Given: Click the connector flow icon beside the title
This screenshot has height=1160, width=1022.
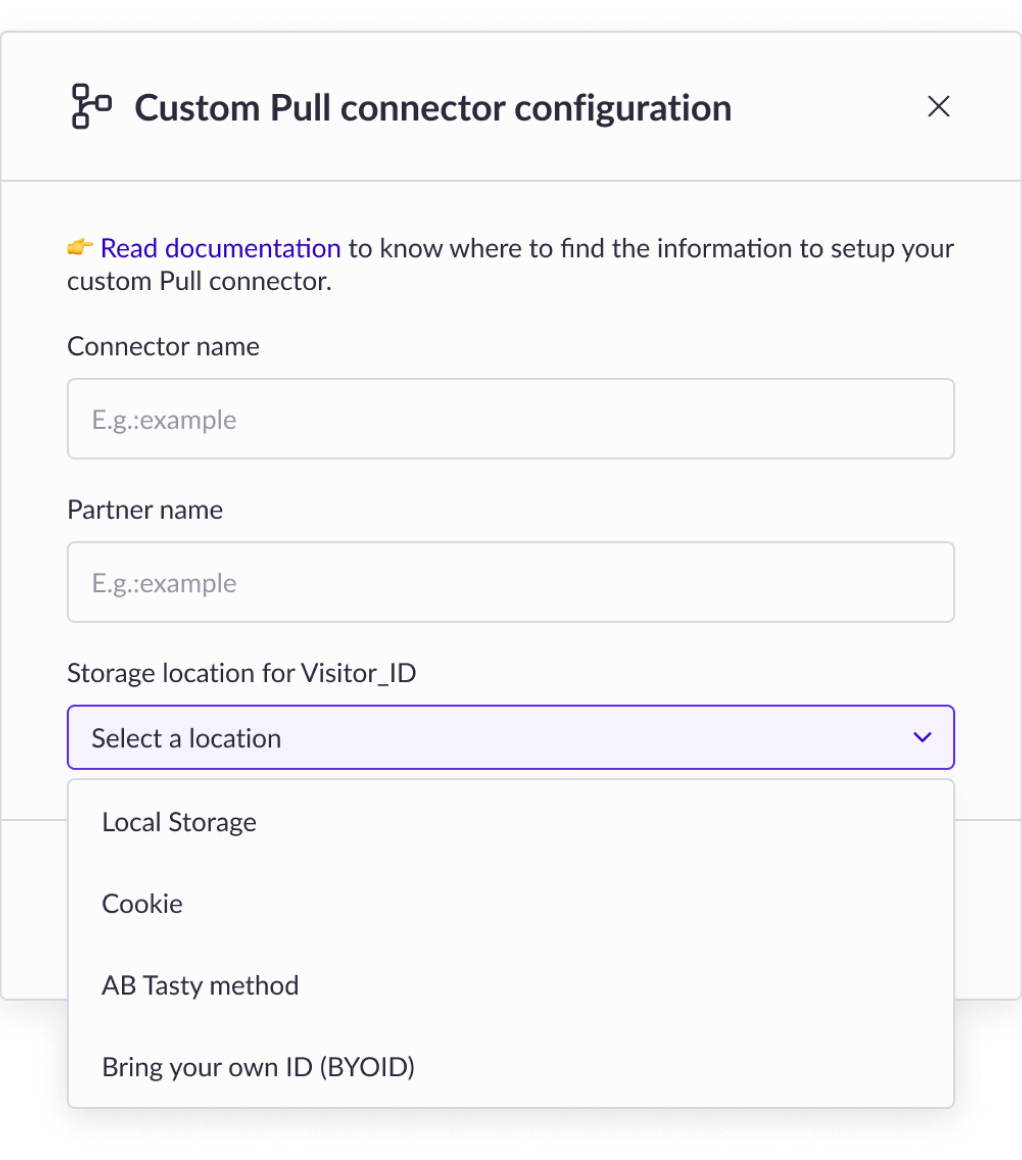Looking at the screenshot, I should (x=91, y=107).
